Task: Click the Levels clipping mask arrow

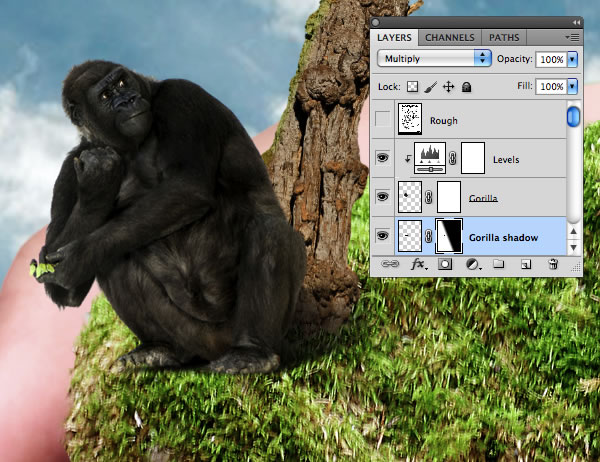Action: coord(408,158)
